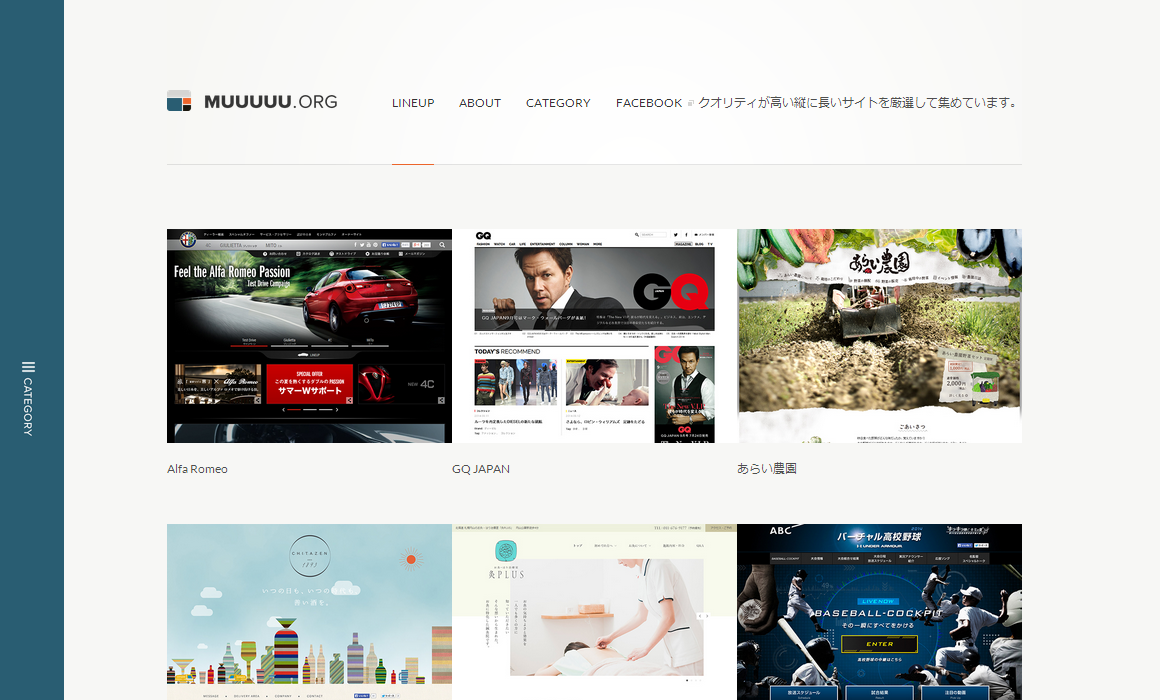Click the external link icon beside FACEBOOK
1160x700 pixels.
click(690, 104)
